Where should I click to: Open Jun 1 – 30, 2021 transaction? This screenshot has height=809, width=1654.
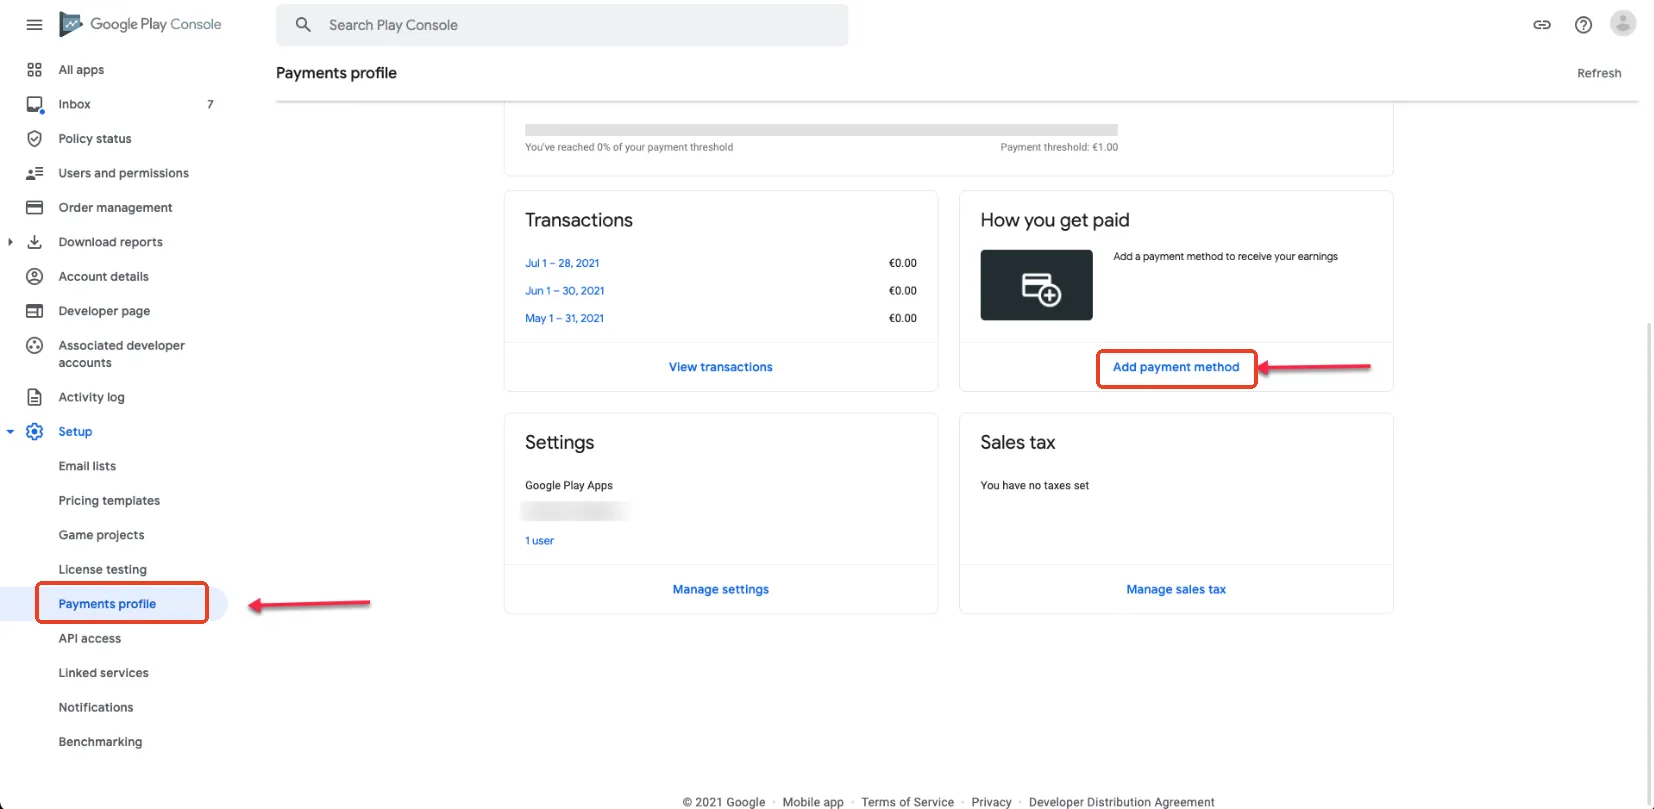565,291
